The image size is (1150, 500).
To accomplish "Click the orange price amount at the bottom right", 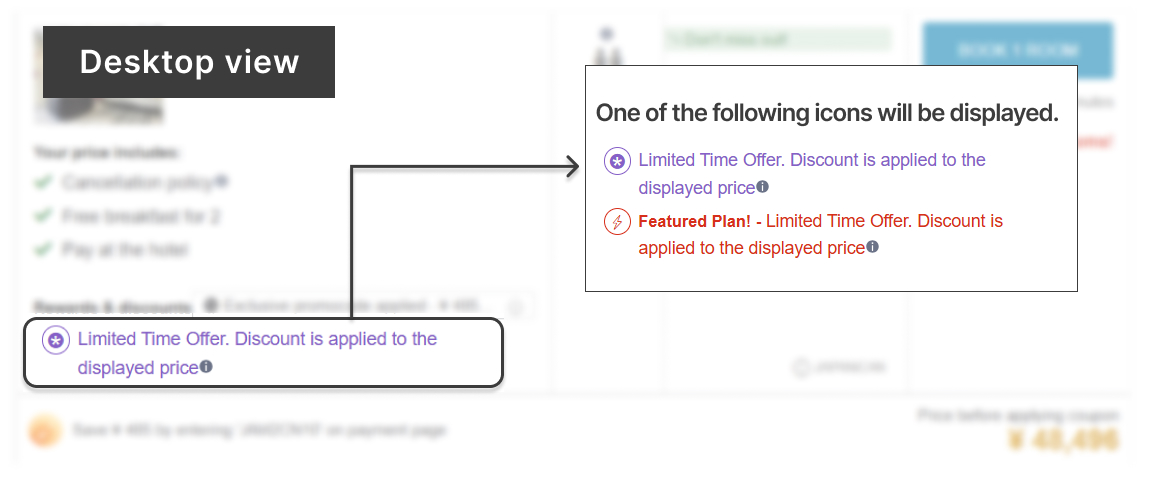I will (1064, 441).
